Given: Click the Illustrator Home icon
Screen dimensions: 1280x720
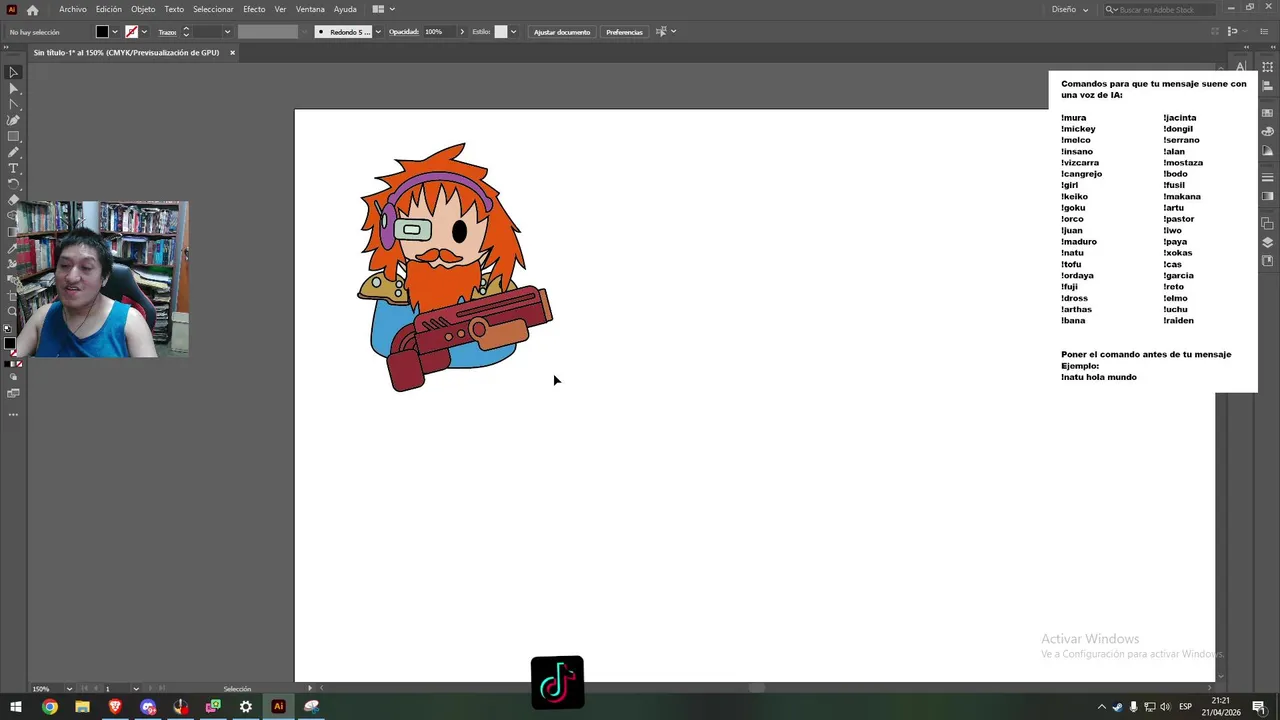Looking at the screenshot, I should click(32, 10).
